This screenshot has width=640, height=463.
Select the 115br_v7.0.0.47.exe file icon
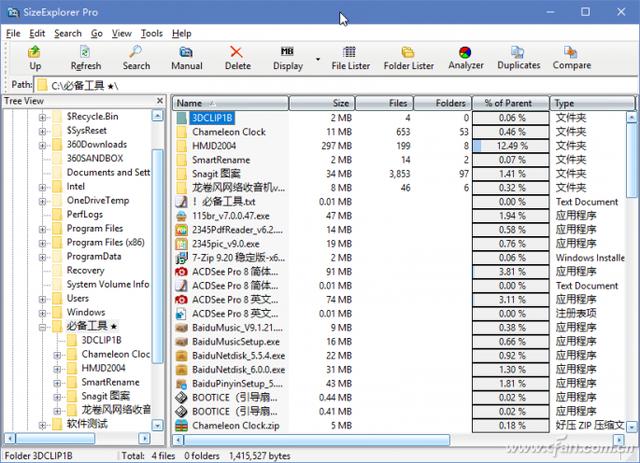[181, 216]
